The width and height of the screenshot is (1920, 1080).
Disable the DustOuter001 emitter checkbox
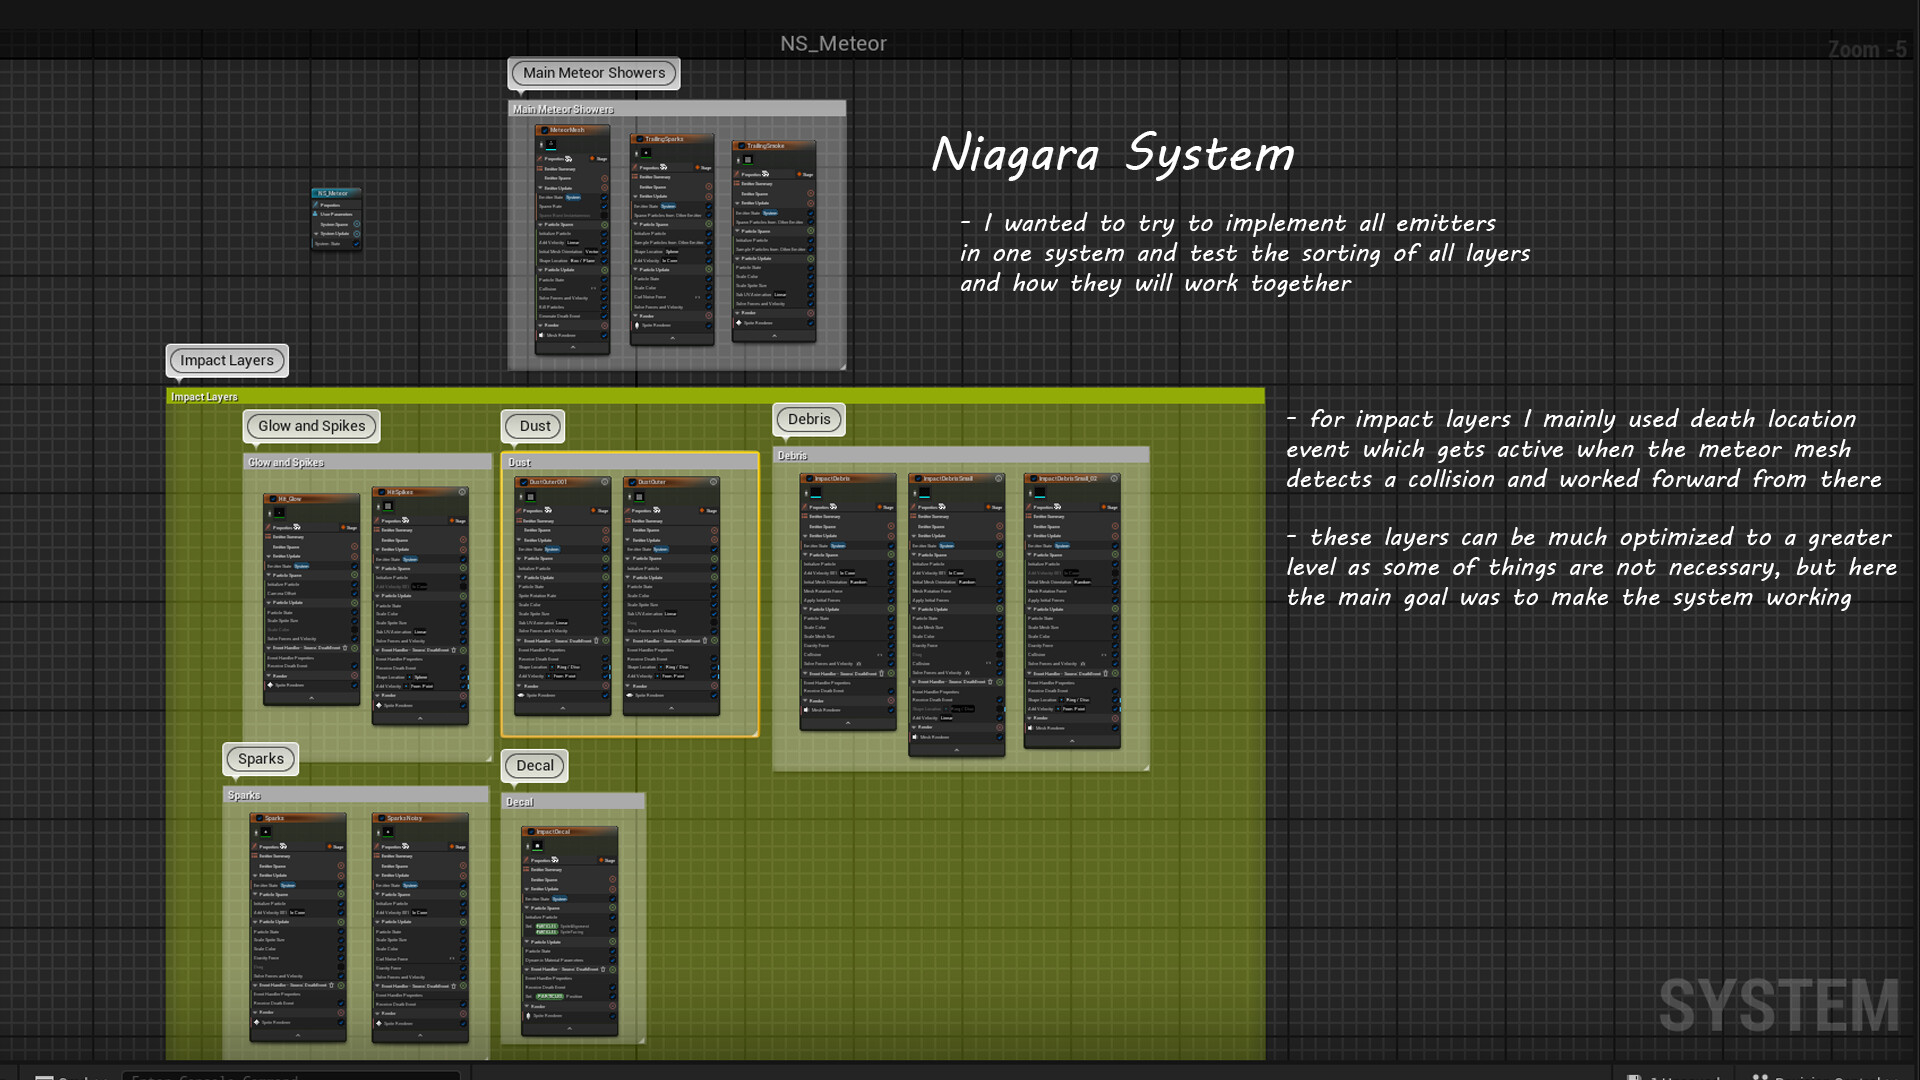(523, 482)
